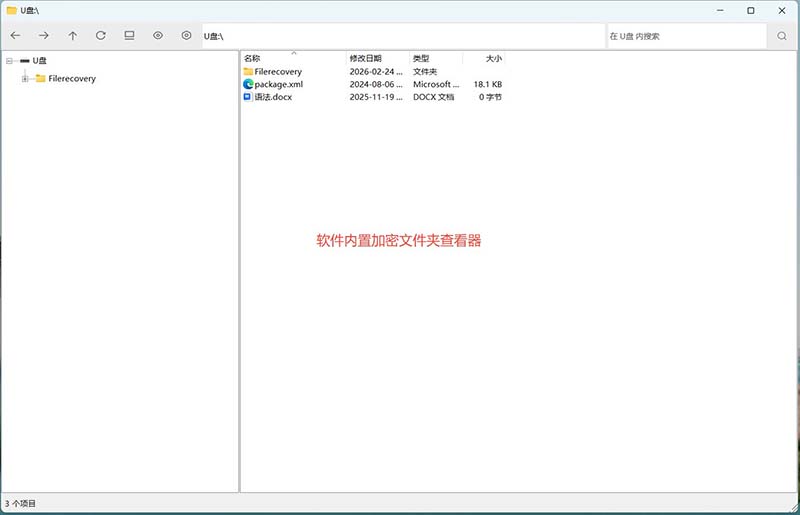The width and height of the screenshot is (800, 515).
Task: Select the package.xml file
Action: pos(279,84)
